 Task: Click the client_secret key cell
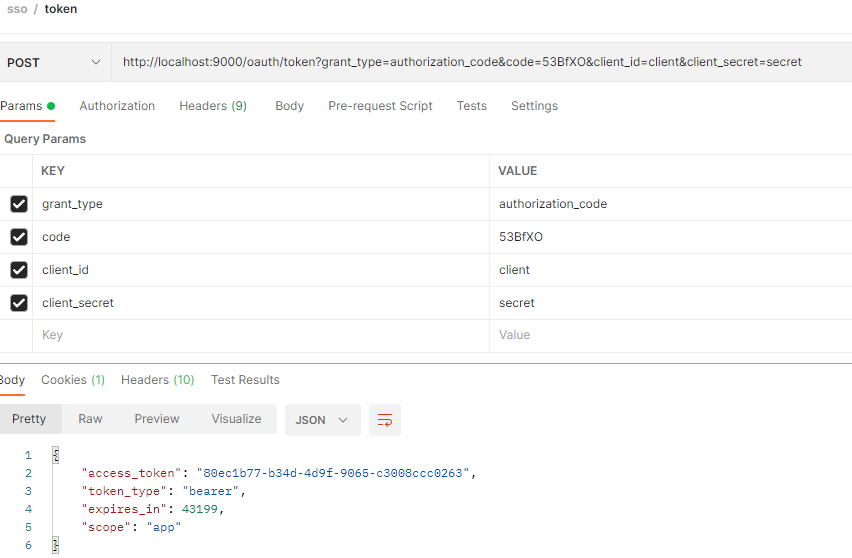click(261, 303)
